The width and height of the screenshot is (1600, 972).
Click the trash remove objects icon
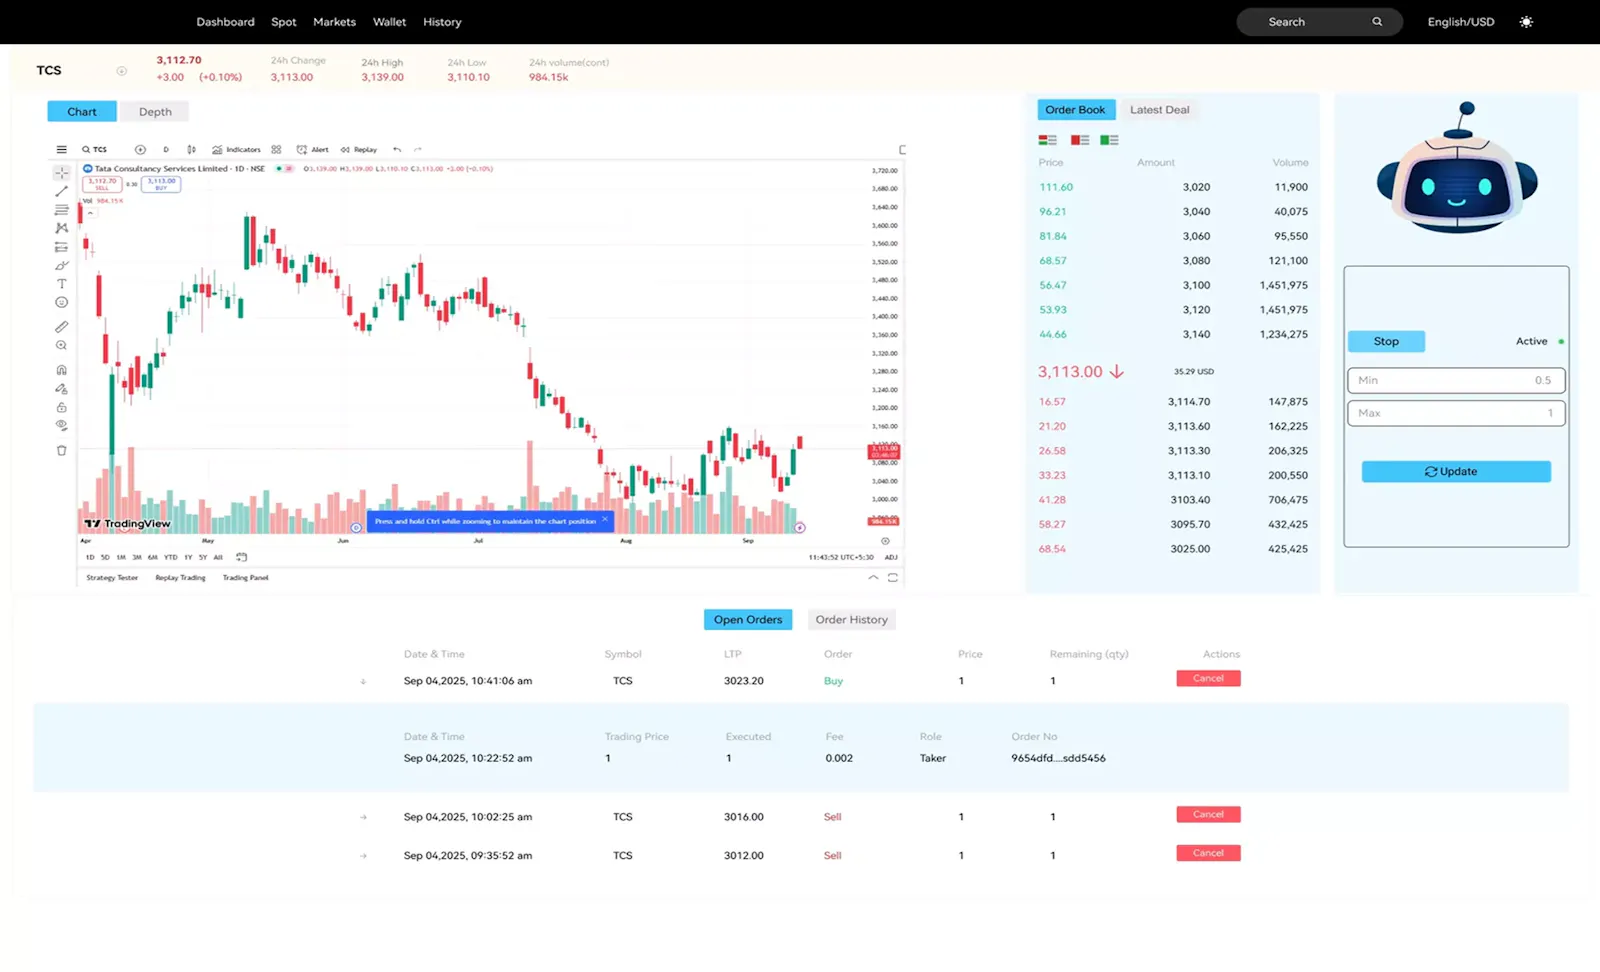click(61, 450)
